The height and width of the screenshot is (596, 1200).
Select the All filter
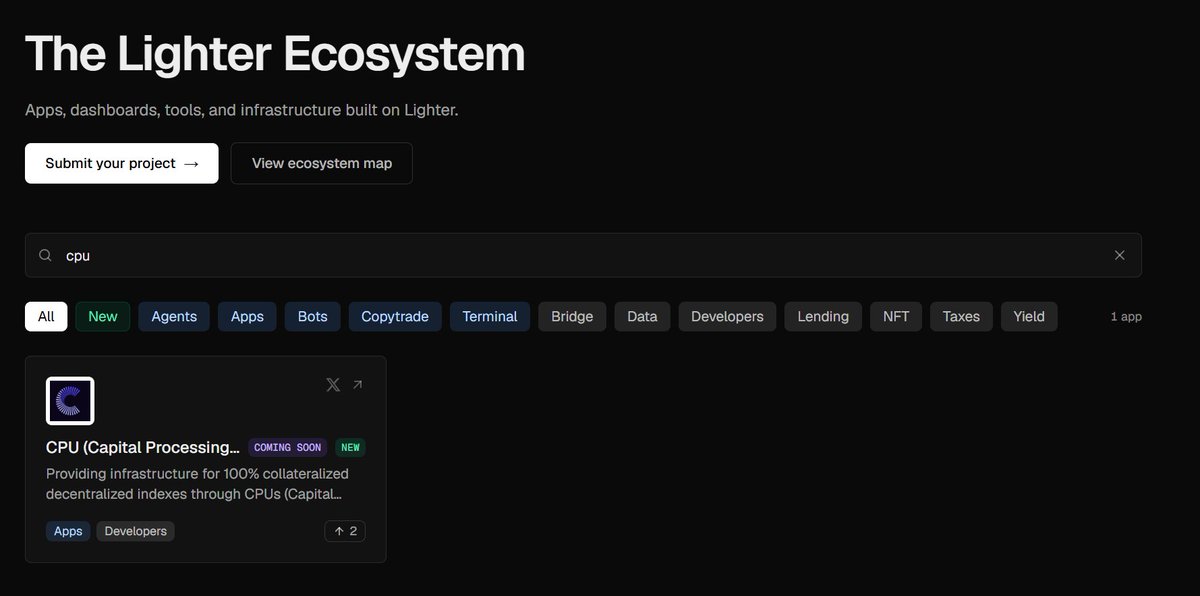click(x=46, y=316)
